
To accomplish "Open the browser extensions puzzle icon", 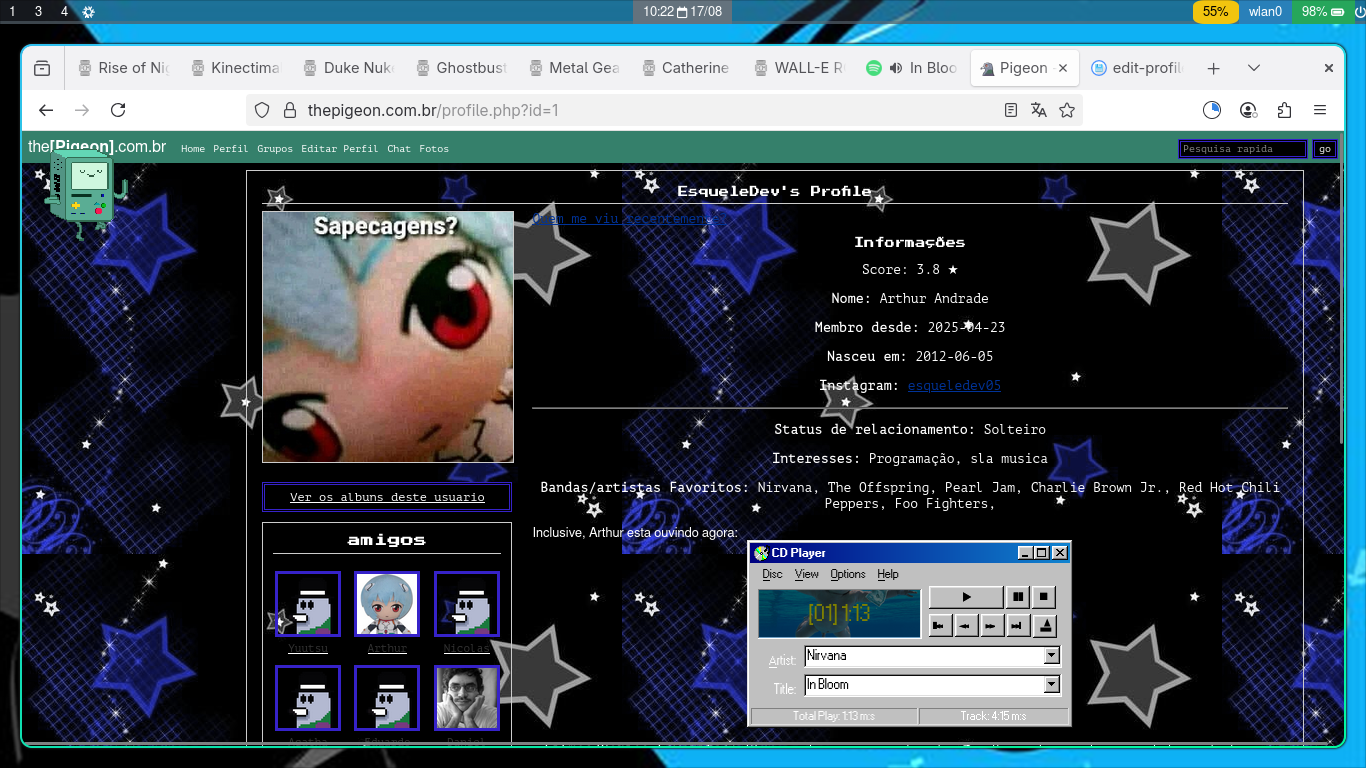I will (x=1284, y=110).
